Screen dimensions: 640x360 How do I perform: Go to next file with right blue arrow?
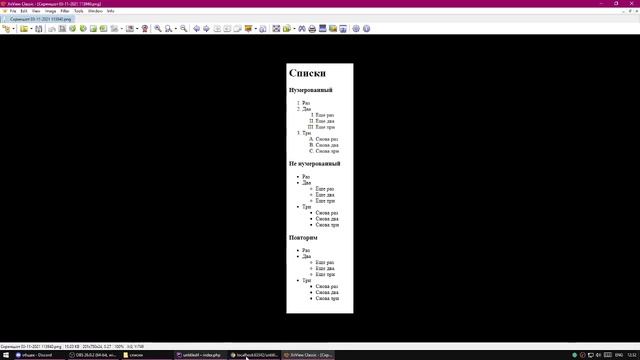tap(207, 29)
